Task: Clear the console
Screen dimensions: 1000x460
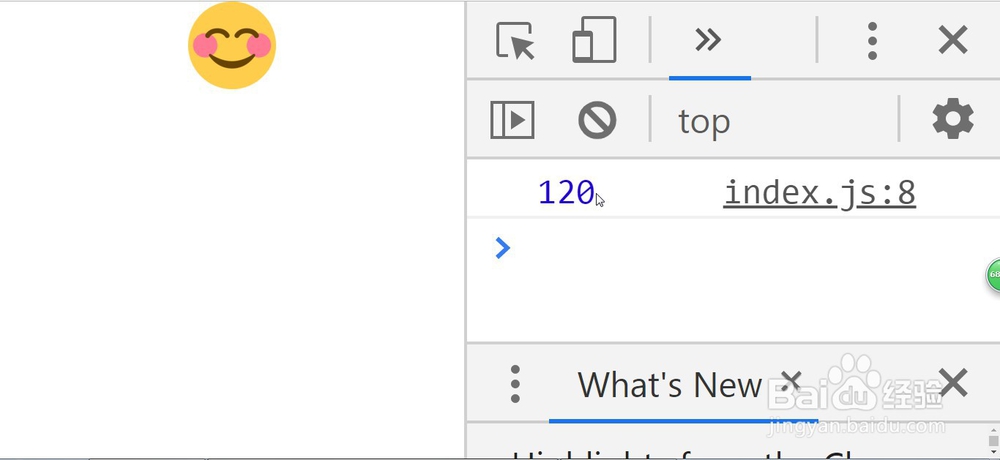Action: pos(597,120)
